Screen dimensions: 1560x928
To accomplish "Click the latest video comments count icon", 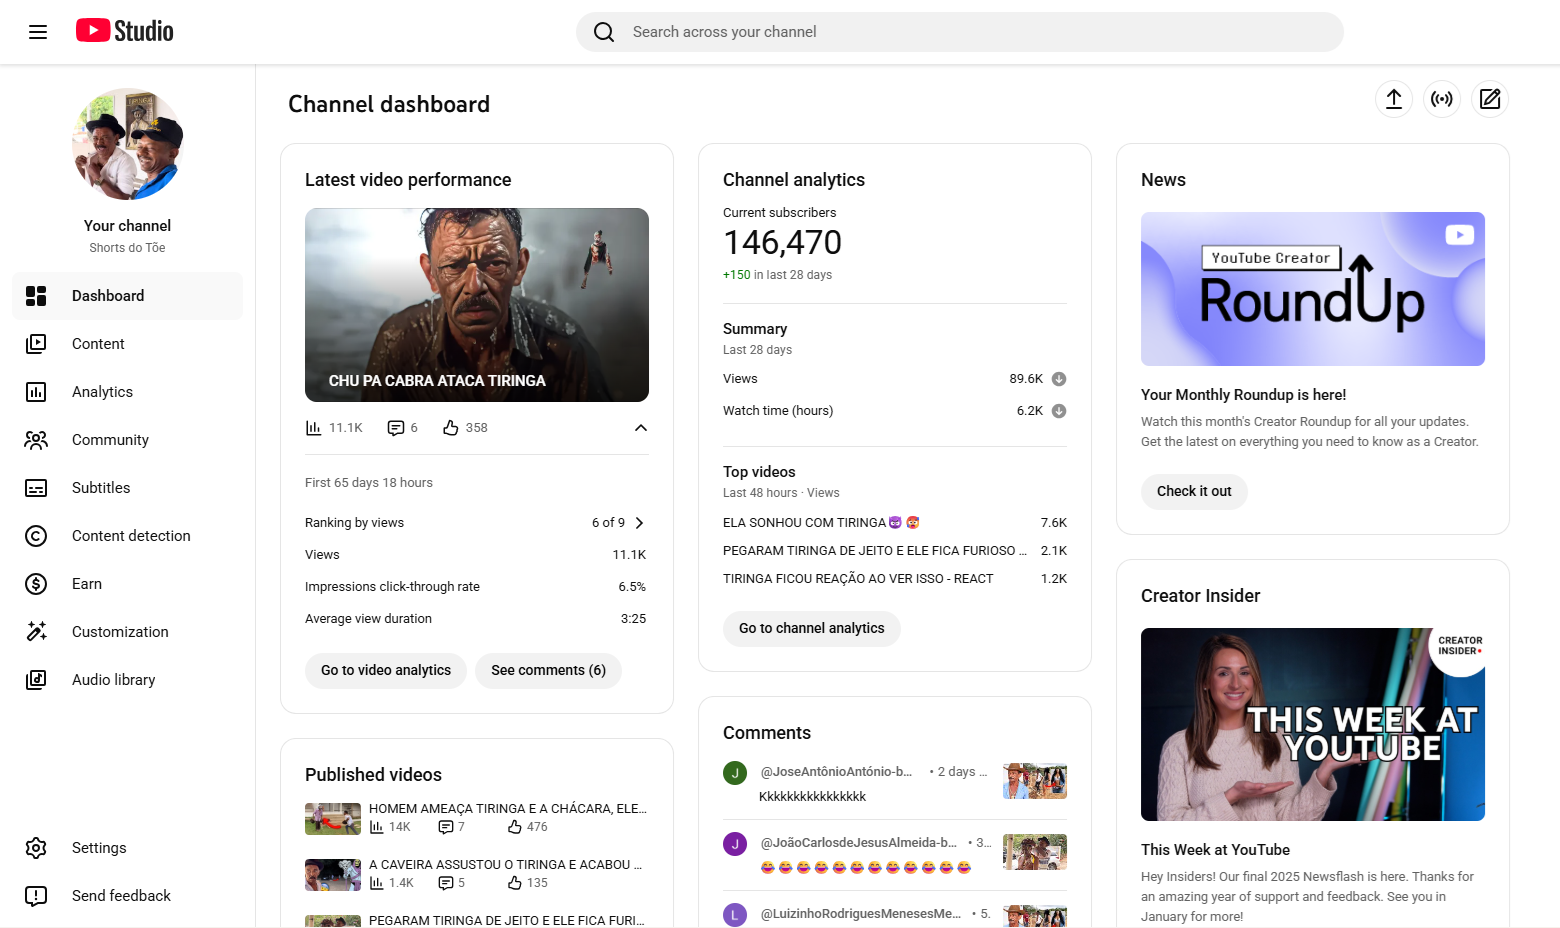I will point(396,428).
